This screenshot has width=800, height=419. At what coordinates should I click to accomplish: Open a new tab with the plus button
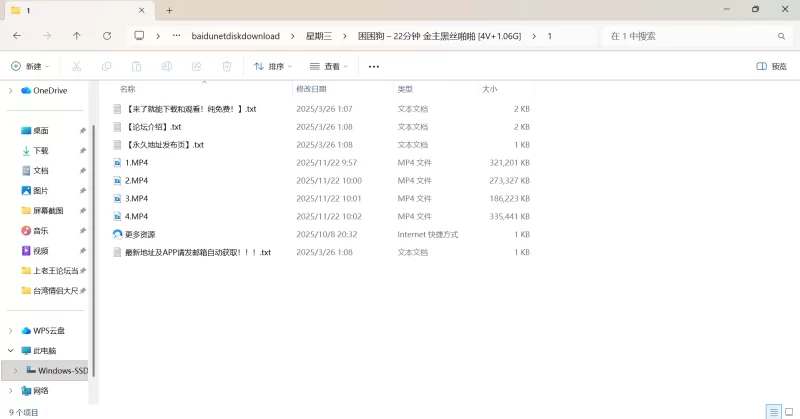169,10
